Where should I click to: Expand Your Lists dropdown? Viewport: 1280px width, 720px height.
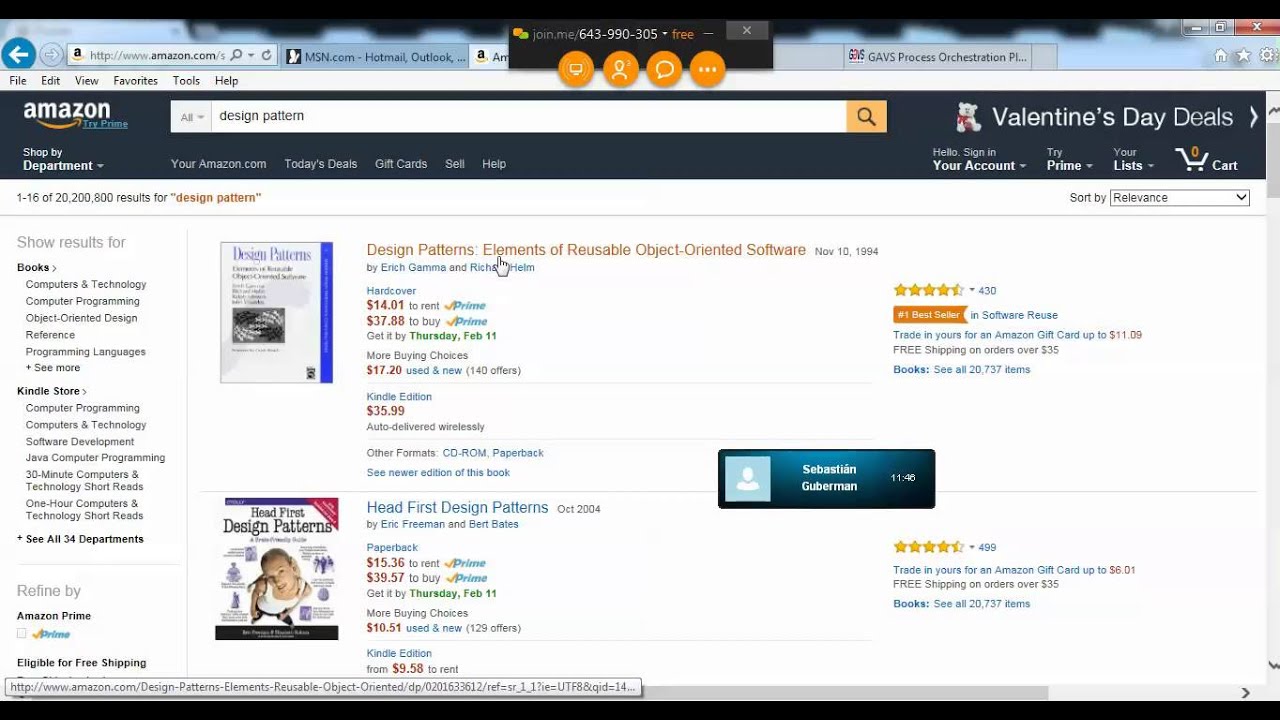[1133, 160]
